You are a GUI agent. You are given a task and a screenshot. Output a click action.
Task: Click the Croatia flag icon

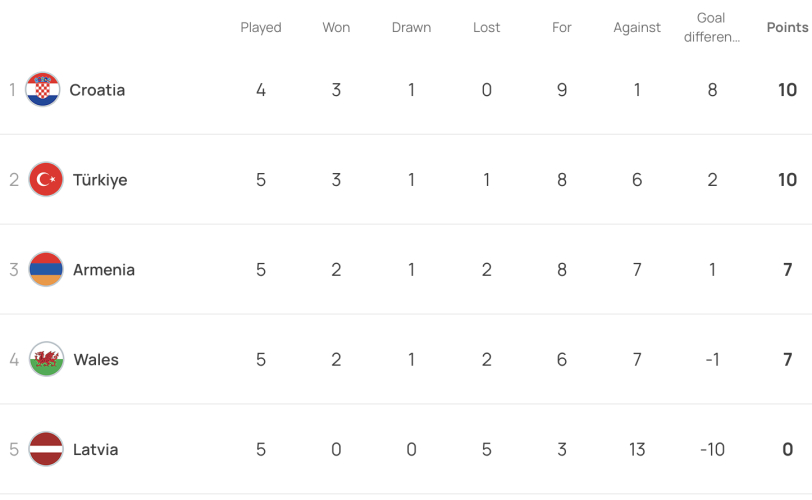click(x=43, y=90)
